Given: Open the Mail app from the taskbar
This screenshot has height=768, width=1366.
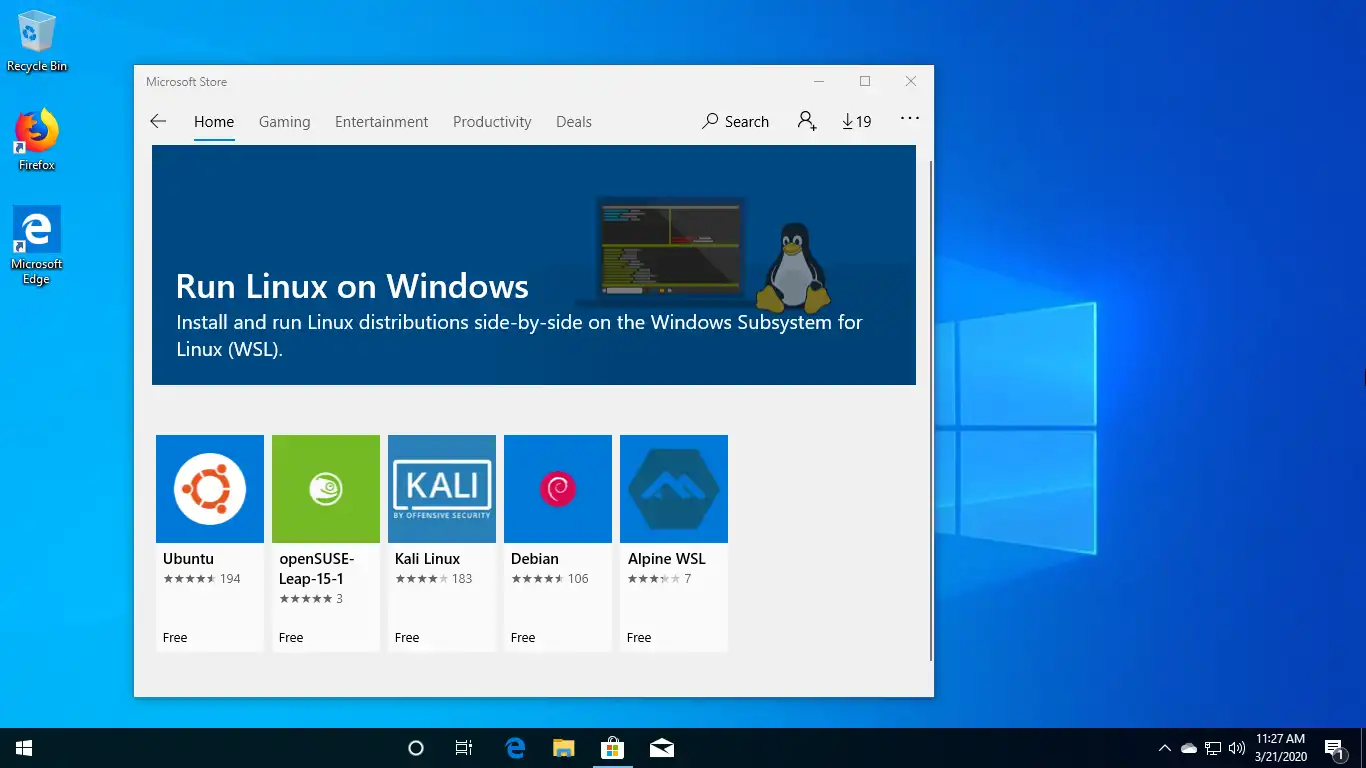Looking at the screenshot, I should pyautogui.click(x=661, y=748).
